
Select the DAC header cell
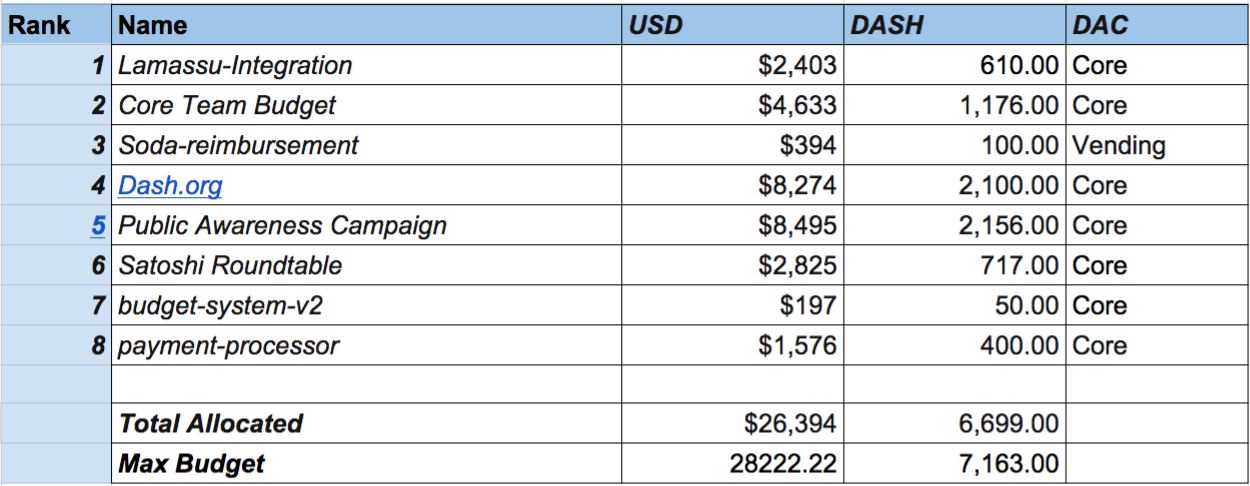click(x=1156, y=25)
